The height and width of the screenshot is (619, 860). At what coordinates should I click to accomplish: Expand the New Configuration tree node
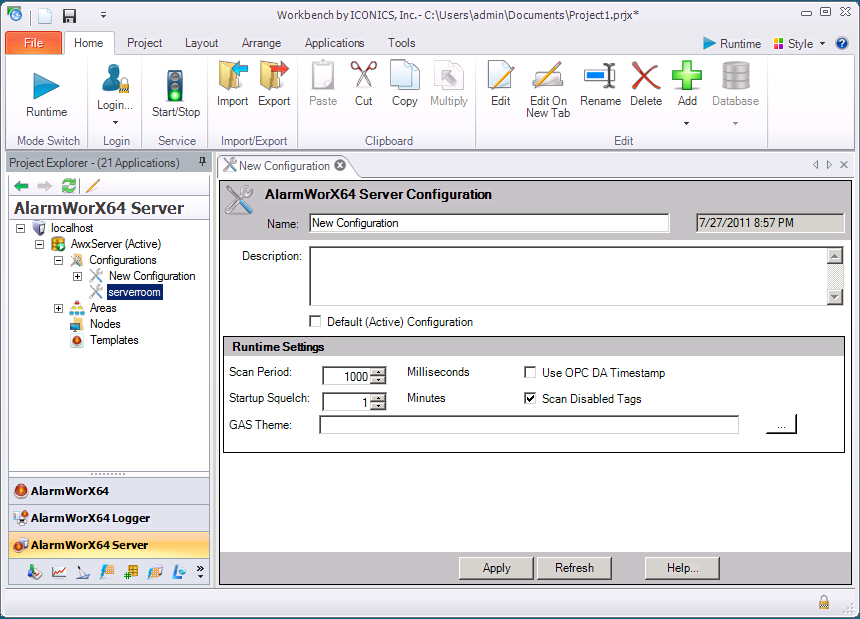click(x=78, y=276)
